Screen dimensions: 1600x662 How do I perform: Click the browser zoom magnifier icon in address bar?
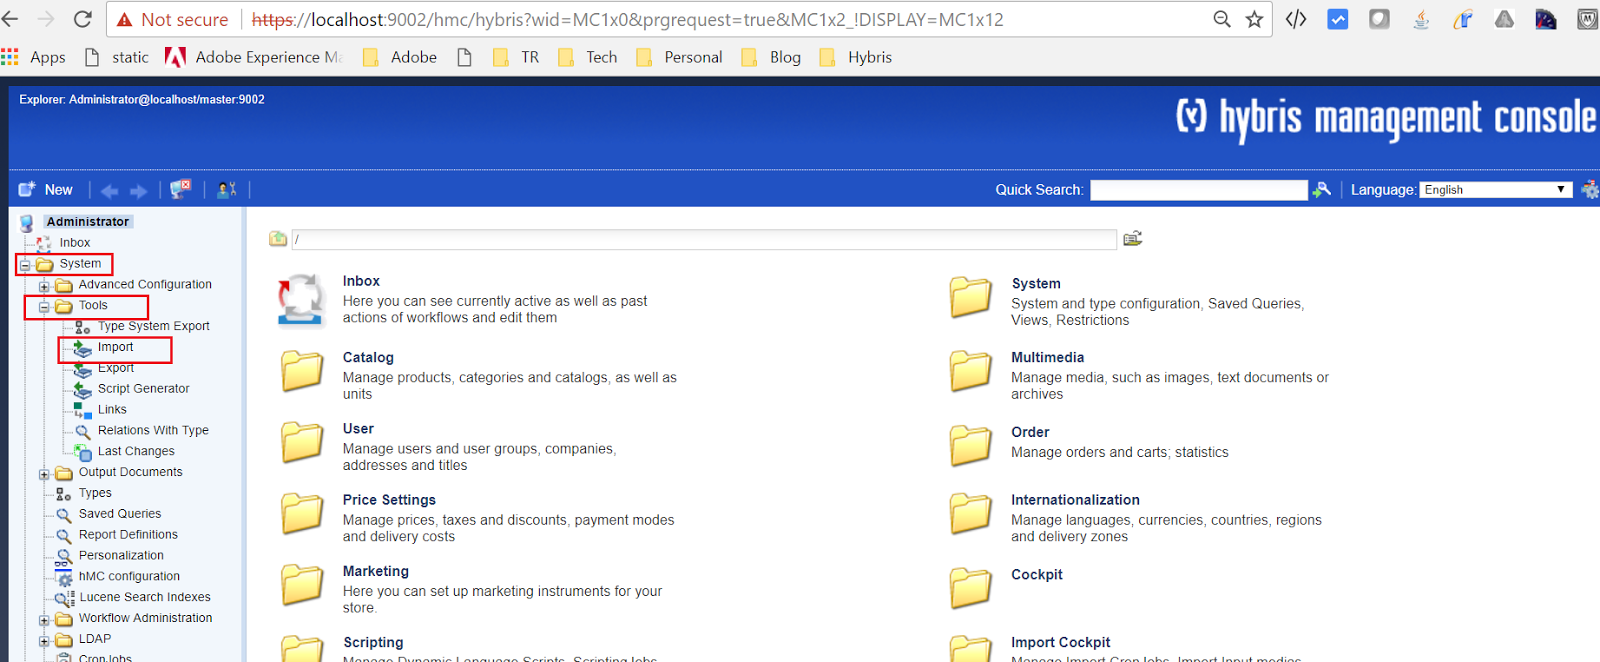pos(1221,19)
